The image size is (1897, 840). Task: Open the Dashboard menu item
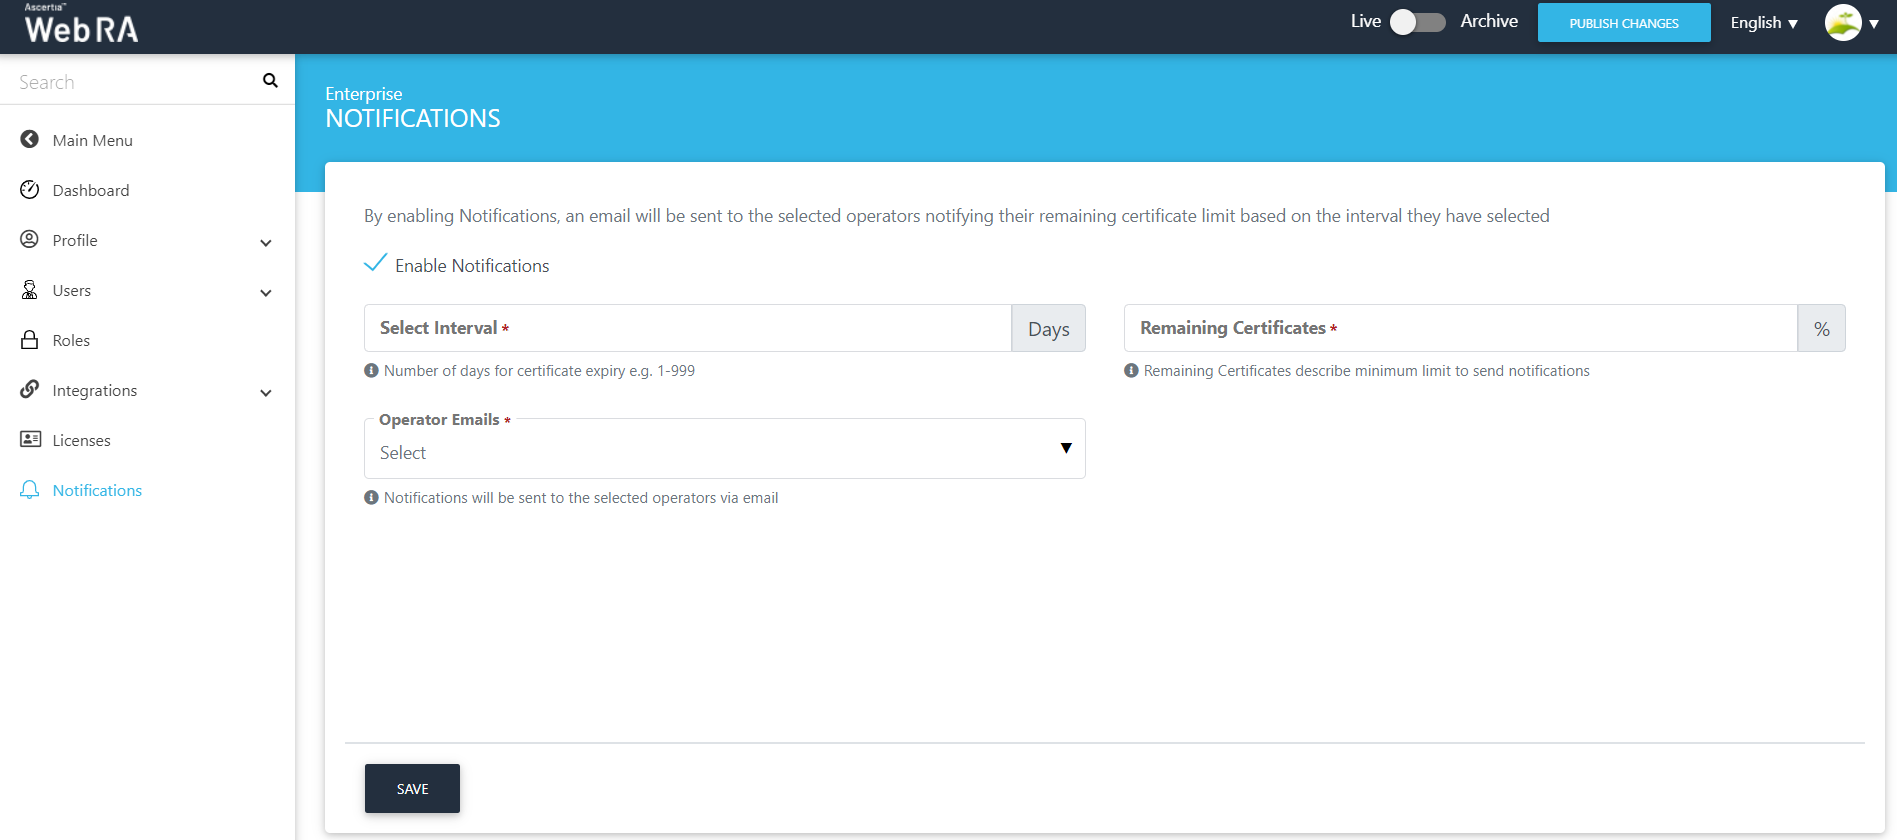pos(91,190)
